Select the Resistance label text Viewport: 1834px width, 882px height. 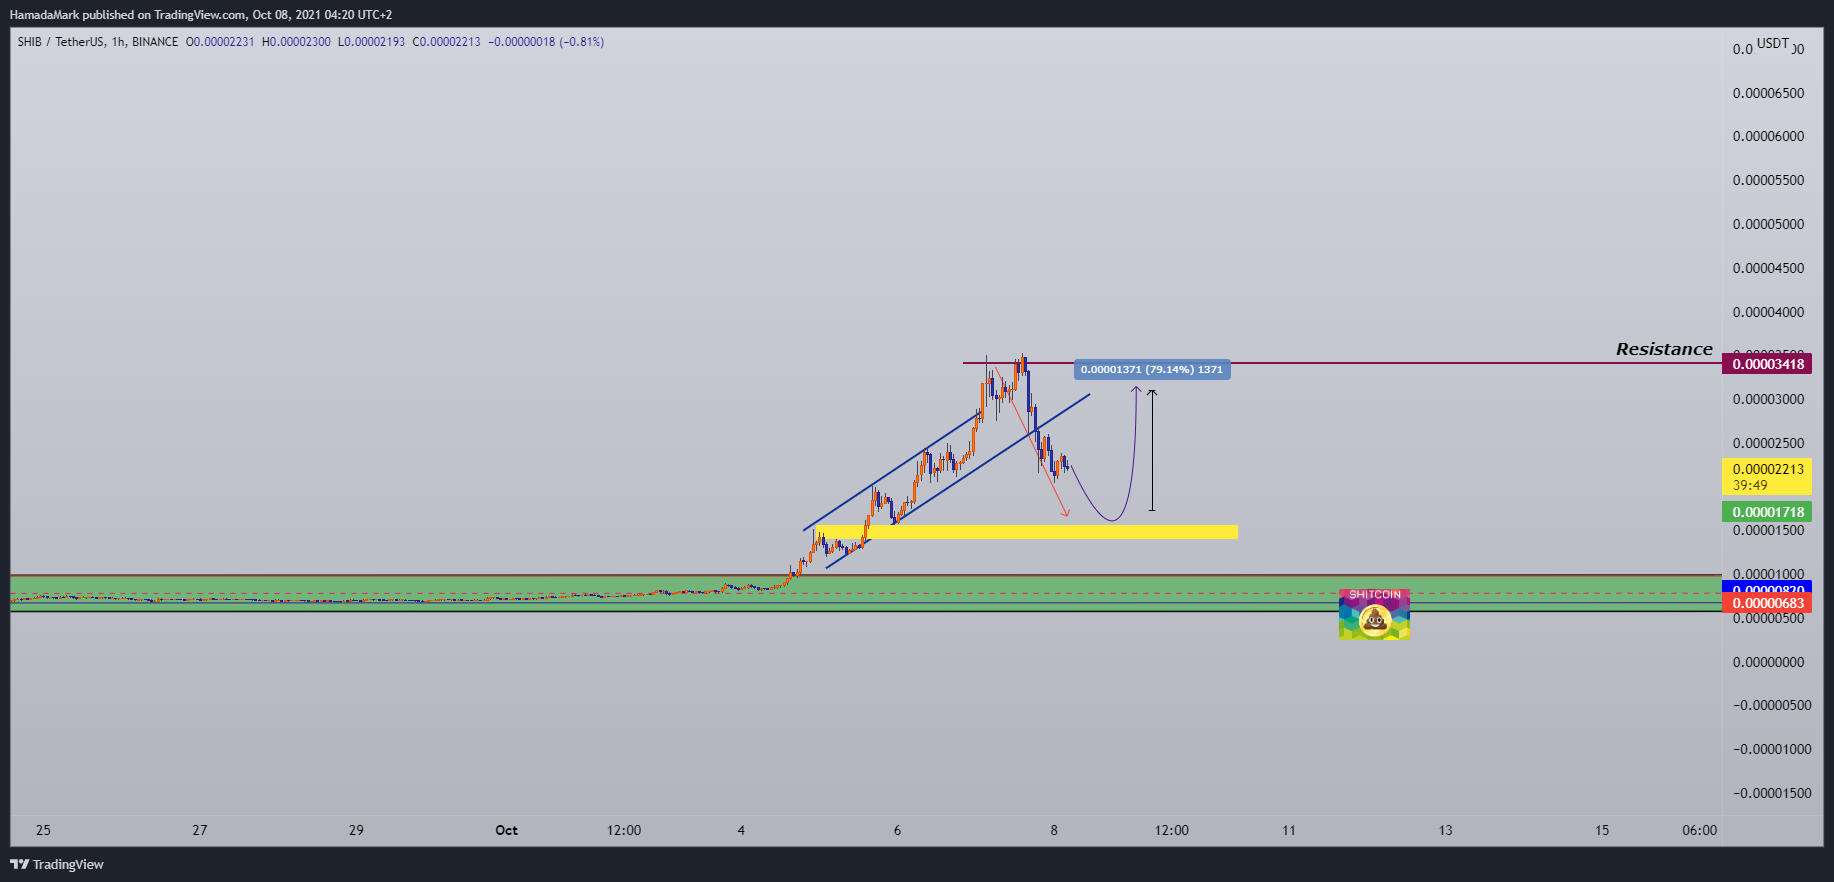click(x=1664, y=349)
